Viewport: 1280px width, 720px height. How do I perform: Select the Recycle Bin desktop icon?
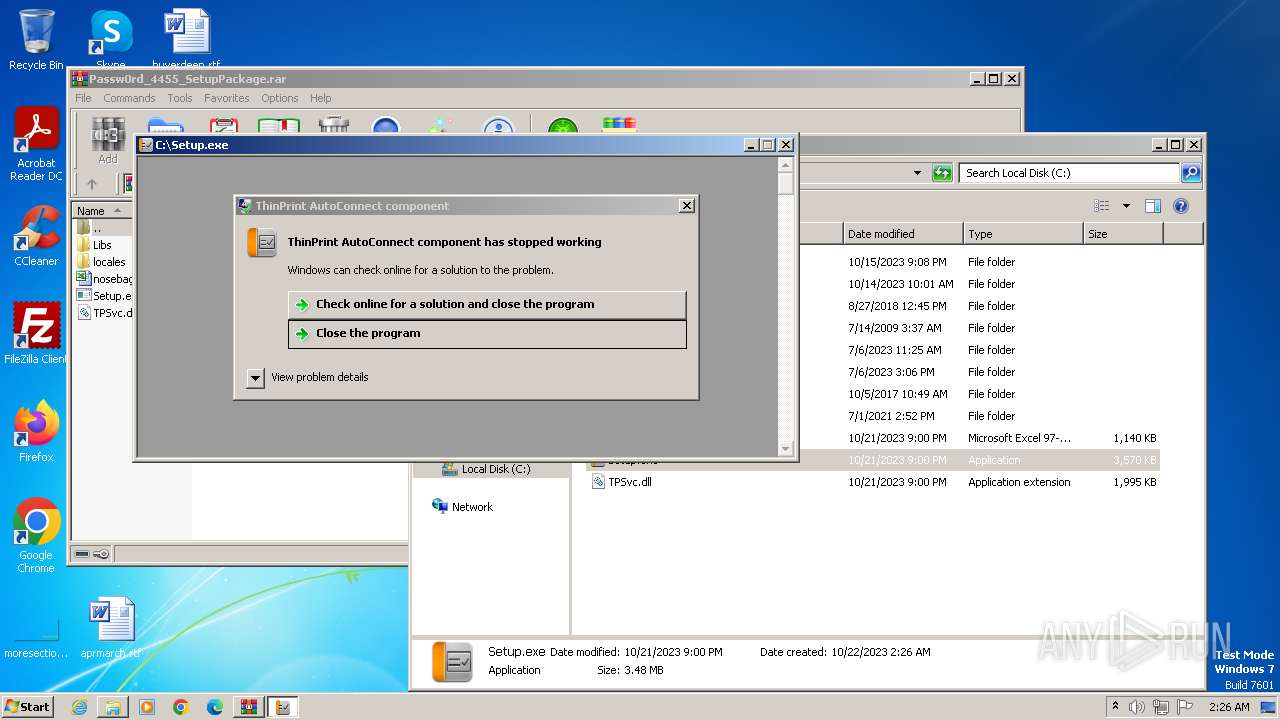pos(36,40)
